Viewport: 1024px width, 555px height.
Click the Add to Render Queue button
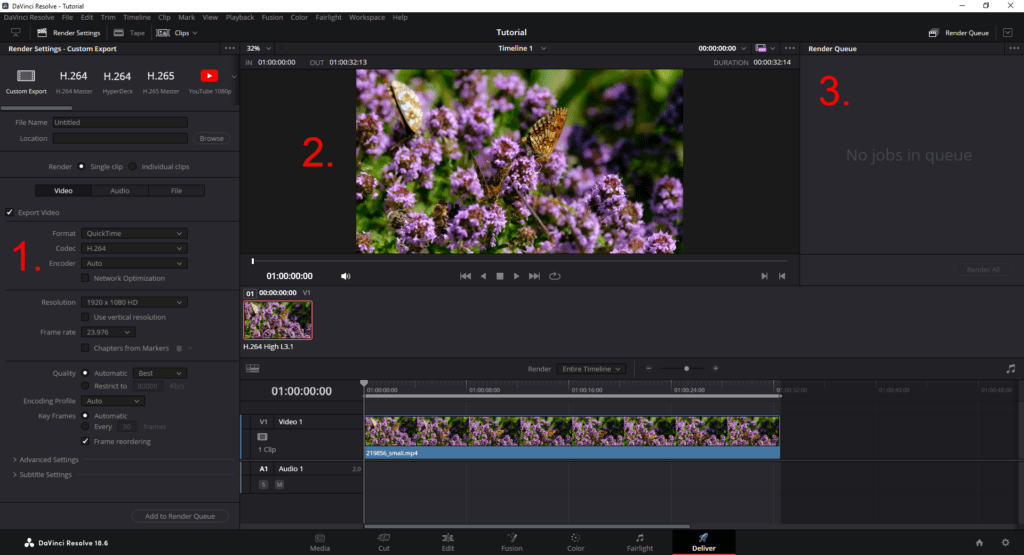180,516
